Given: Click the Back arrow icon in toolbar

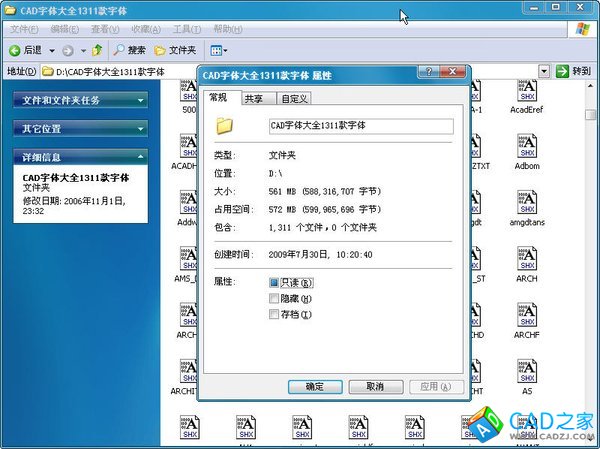Looking at the screenshot, I should point(15,50).
